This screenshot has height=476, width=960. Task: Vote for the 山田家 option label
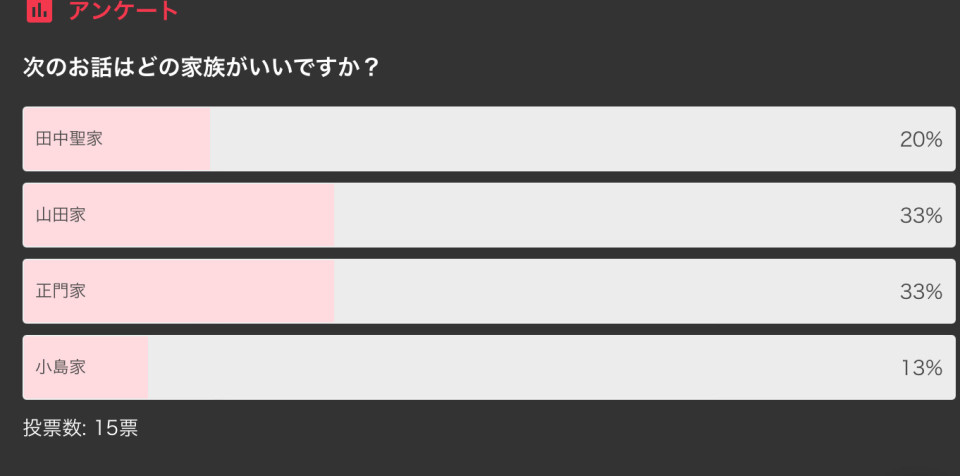(61, 215)
